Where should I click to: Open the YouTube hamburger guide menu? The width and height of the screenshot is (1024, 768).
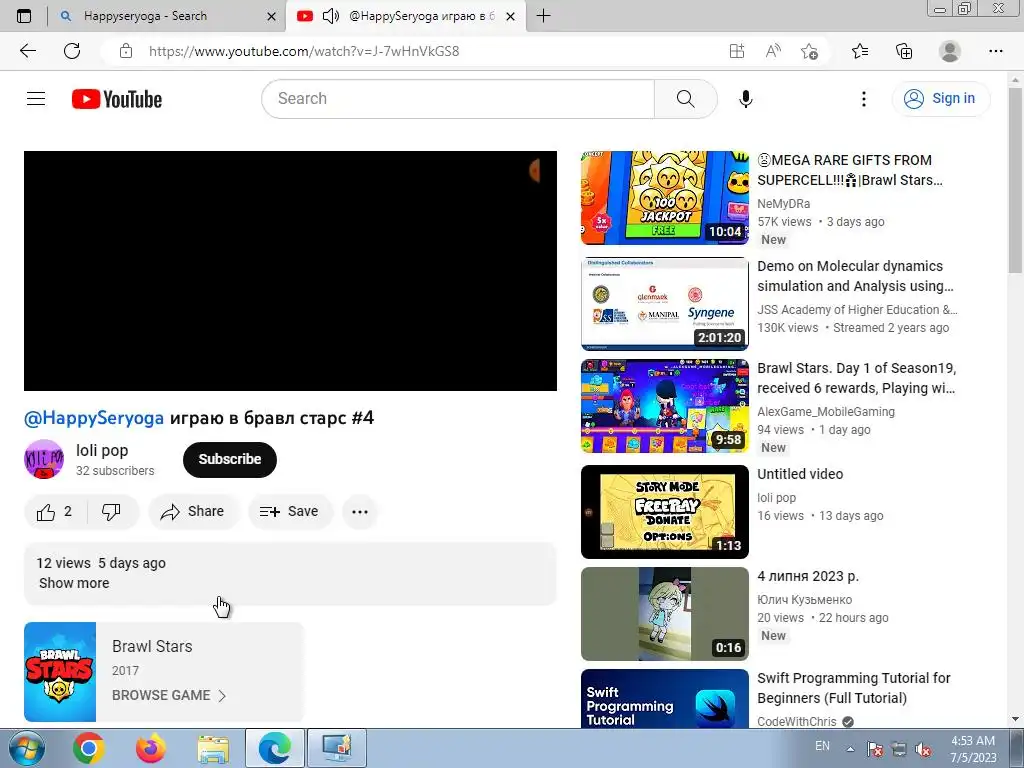pos(36,99)
